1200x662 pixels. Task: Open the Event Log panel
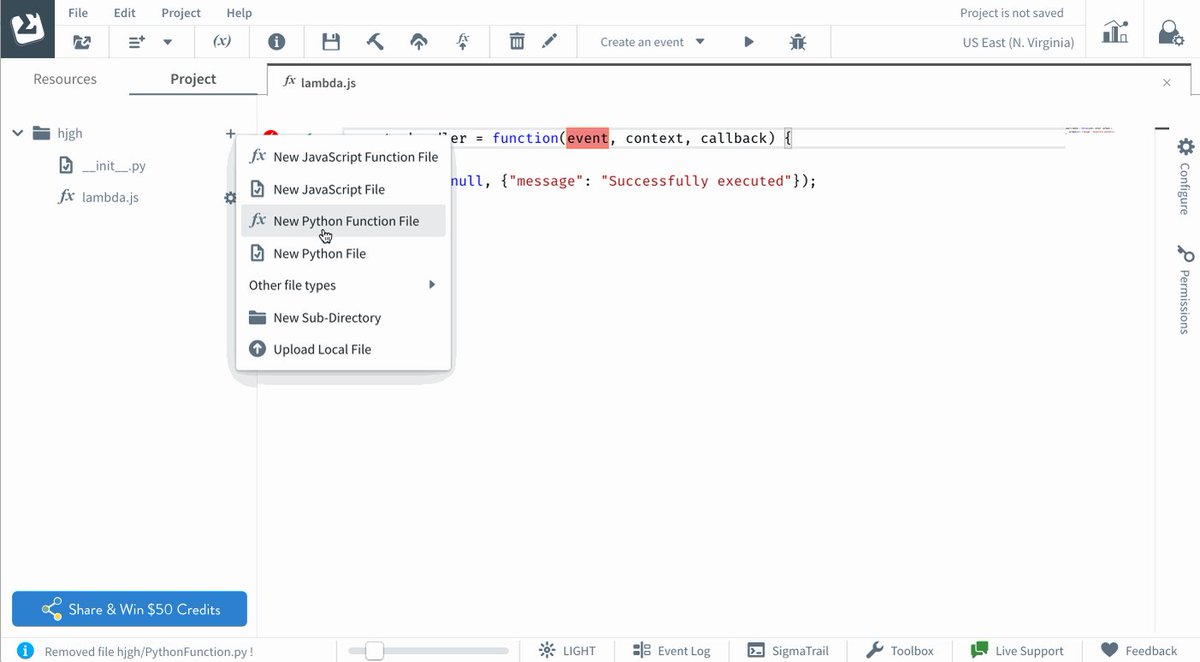click(x=671, y=650)
